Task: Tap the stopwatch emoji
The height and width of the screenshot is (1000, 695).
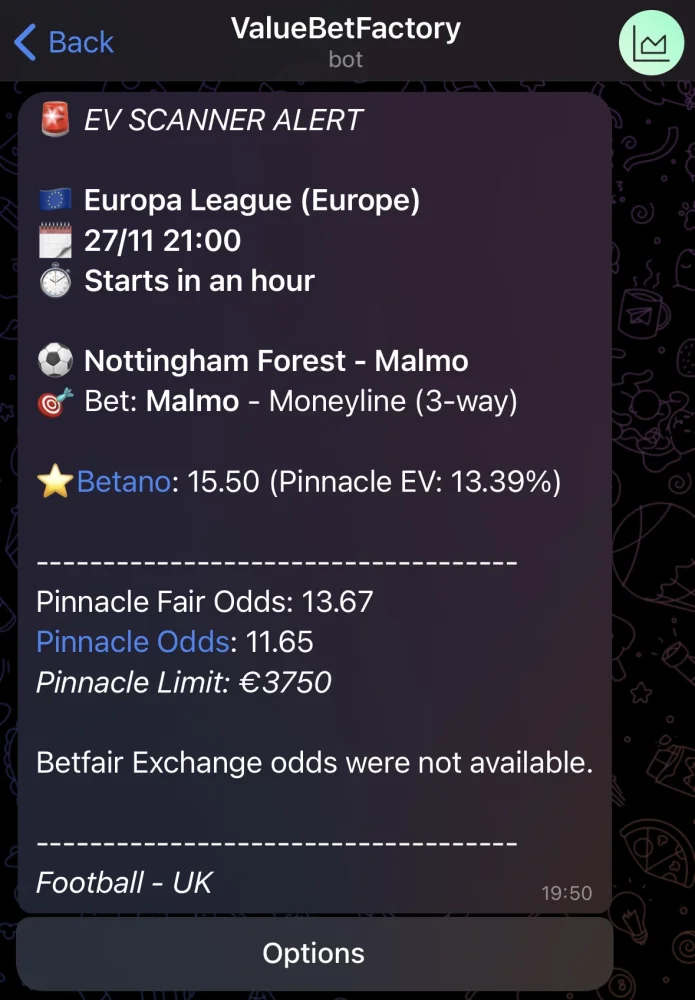Action: [55, 281]
